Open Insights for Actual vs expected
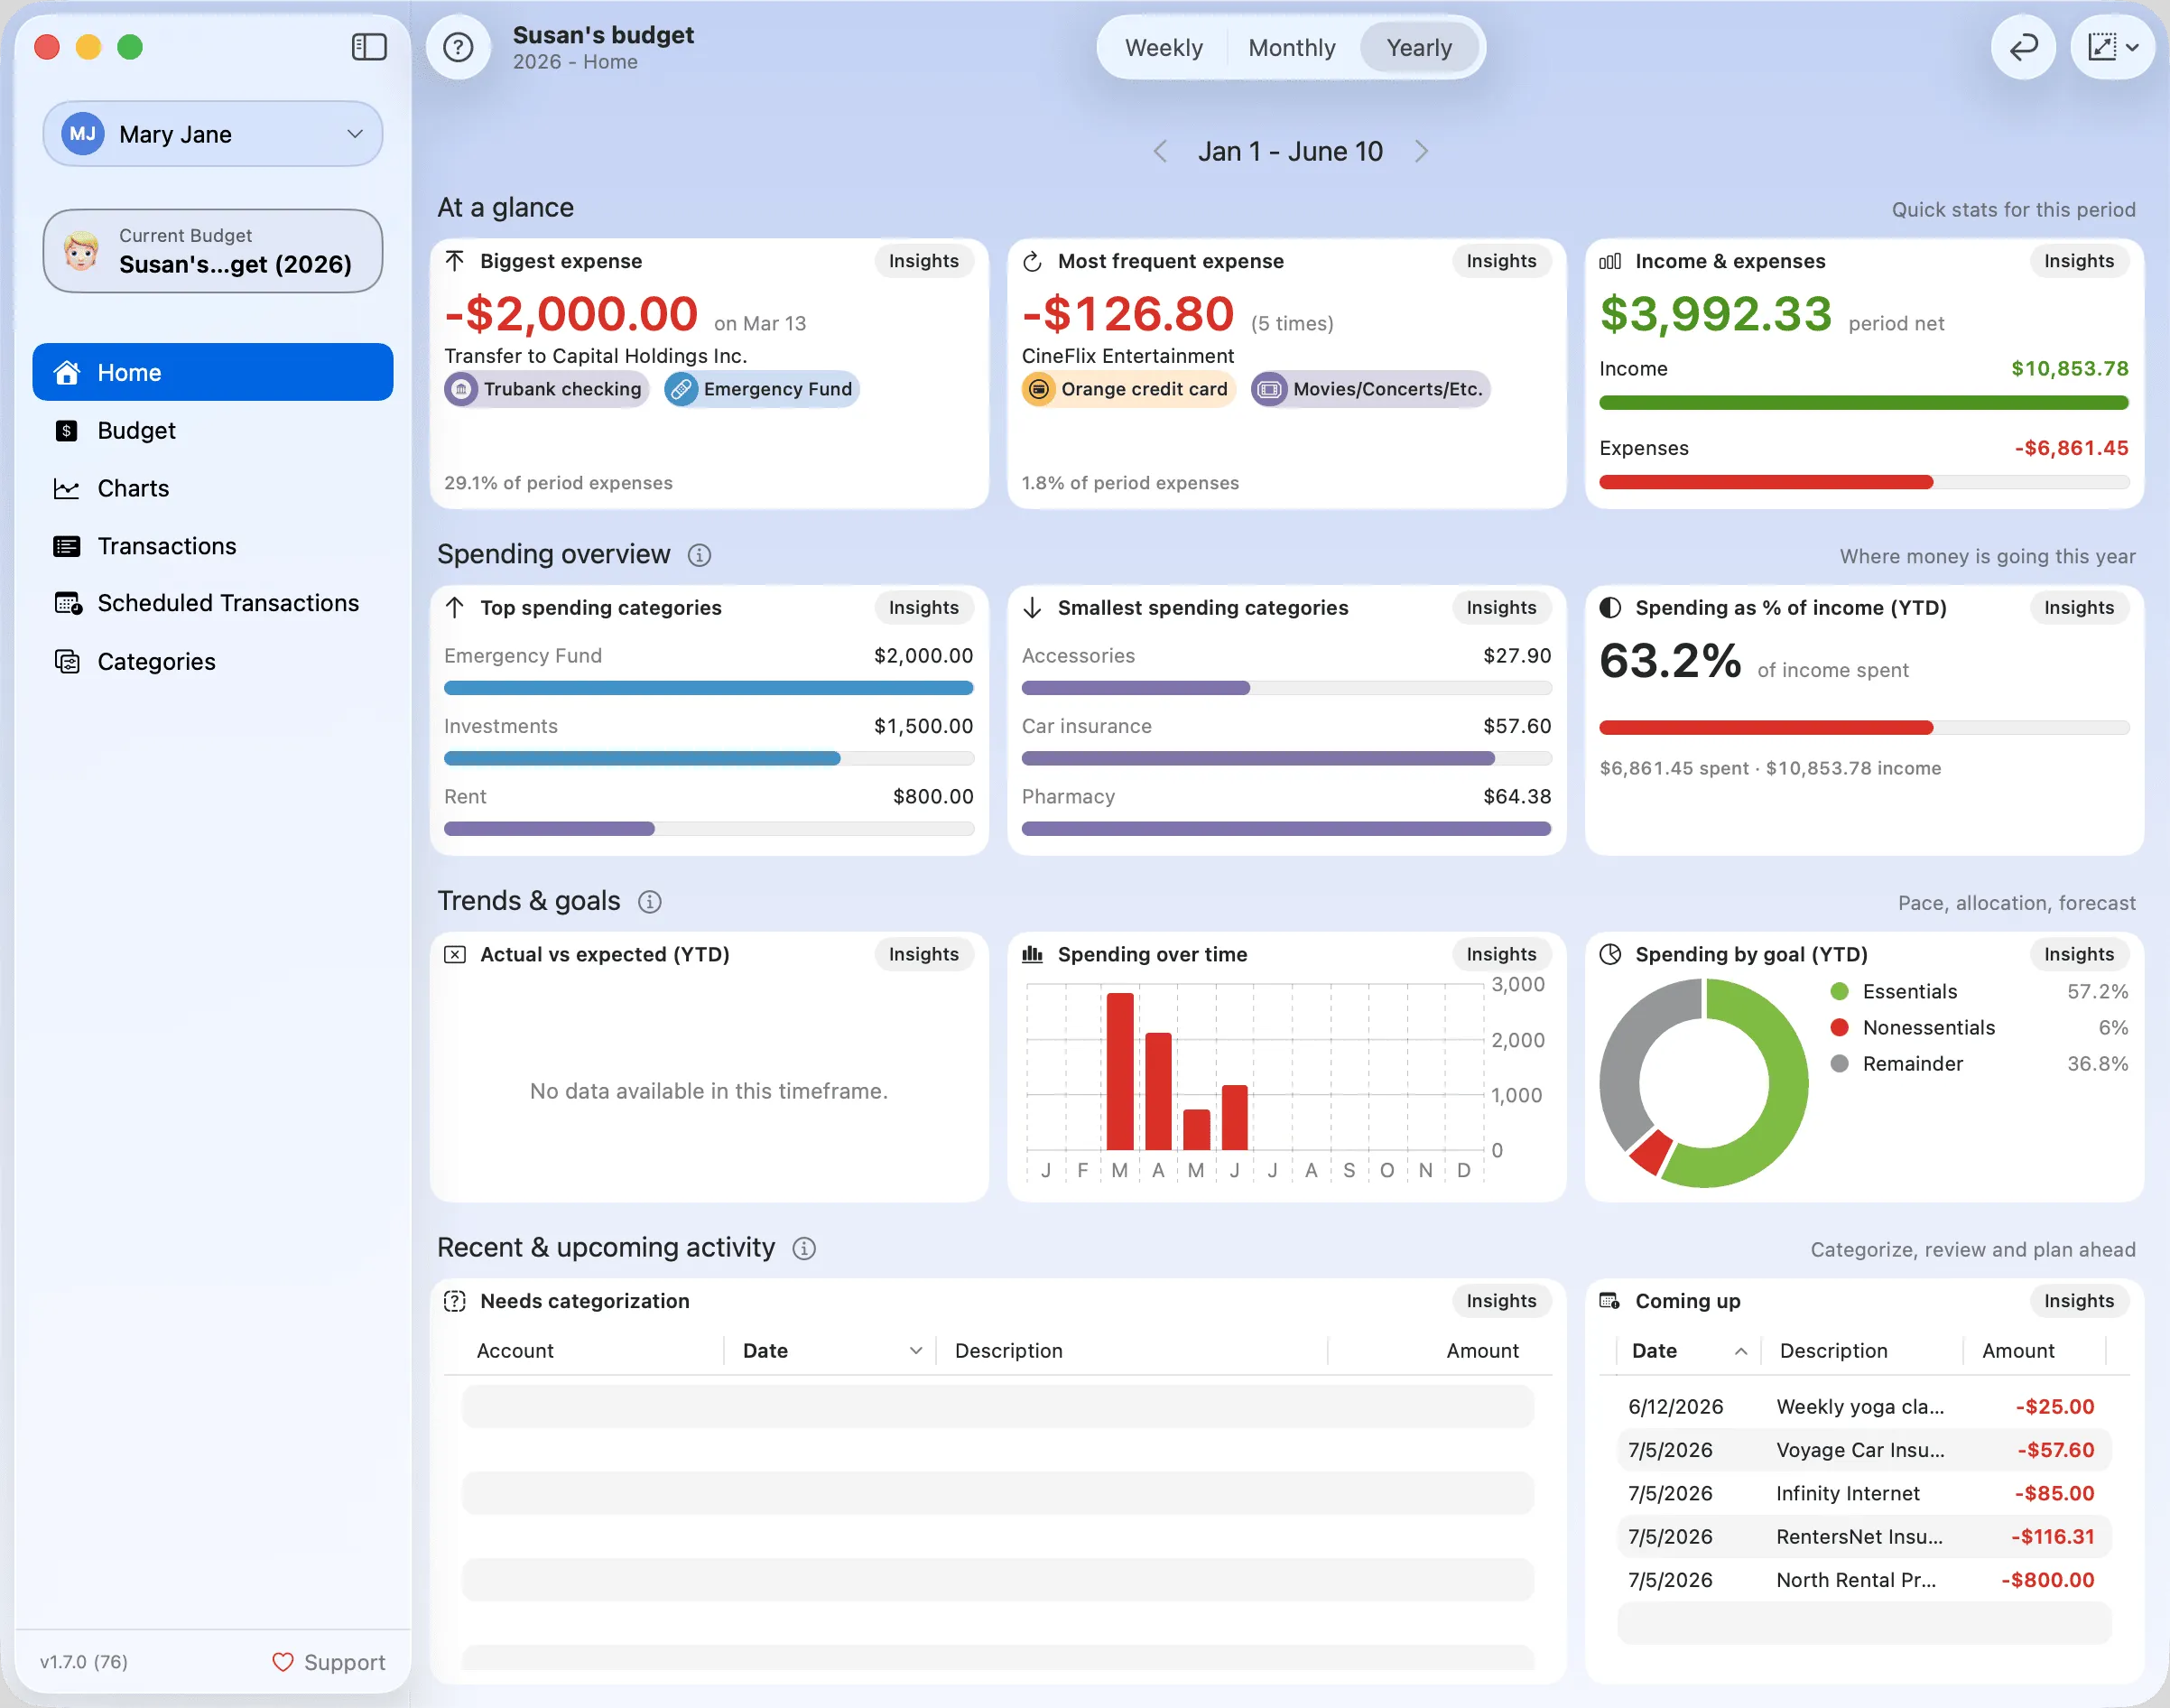This screenshot has width=2170, height=1708. pyautogui.click(x=923, y=954)
